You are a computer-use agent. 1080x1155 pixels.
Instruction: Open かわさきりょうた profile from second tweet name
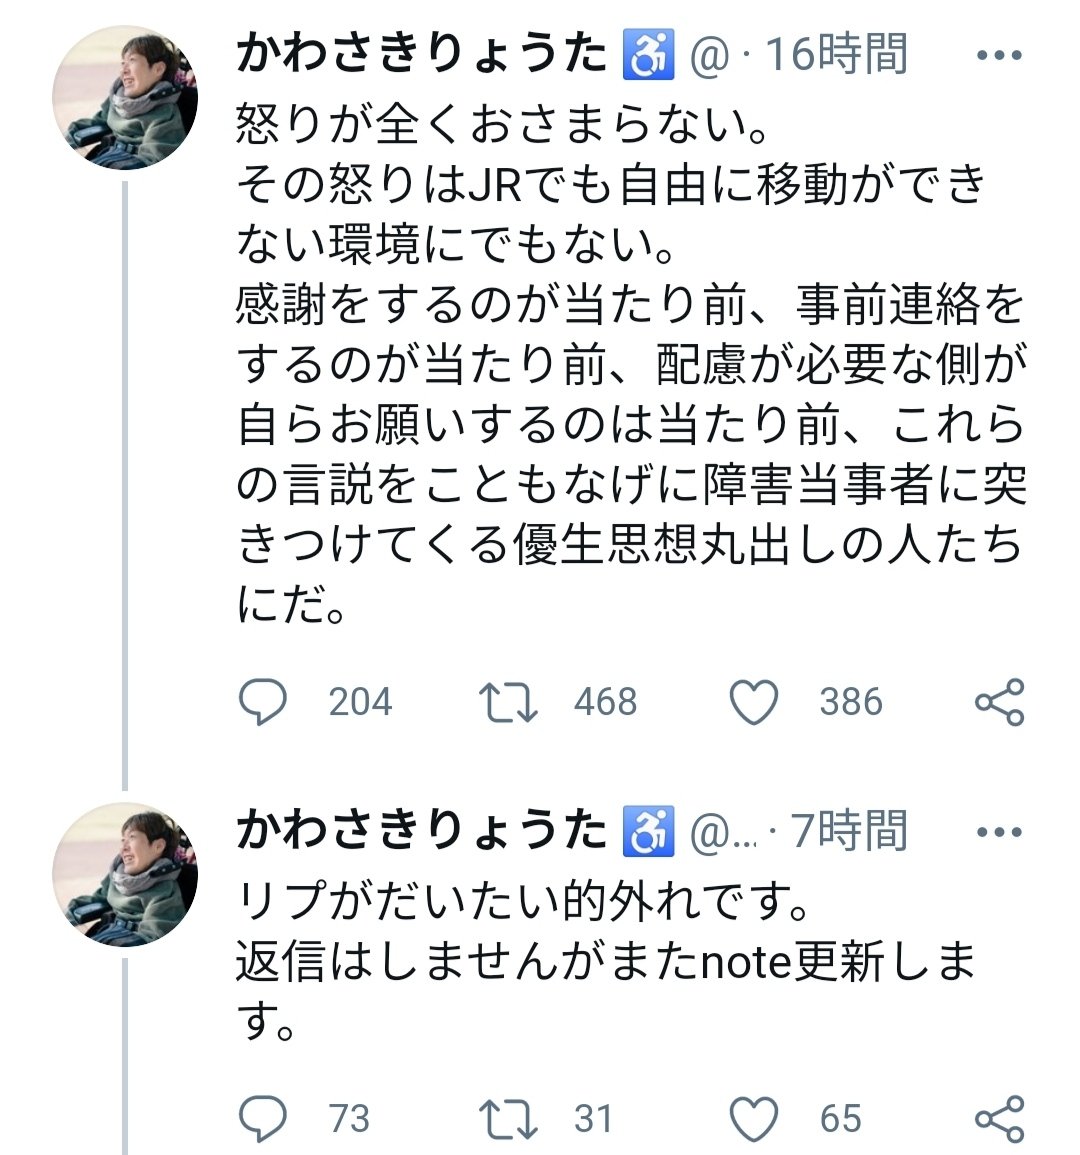tap(422, 832)
